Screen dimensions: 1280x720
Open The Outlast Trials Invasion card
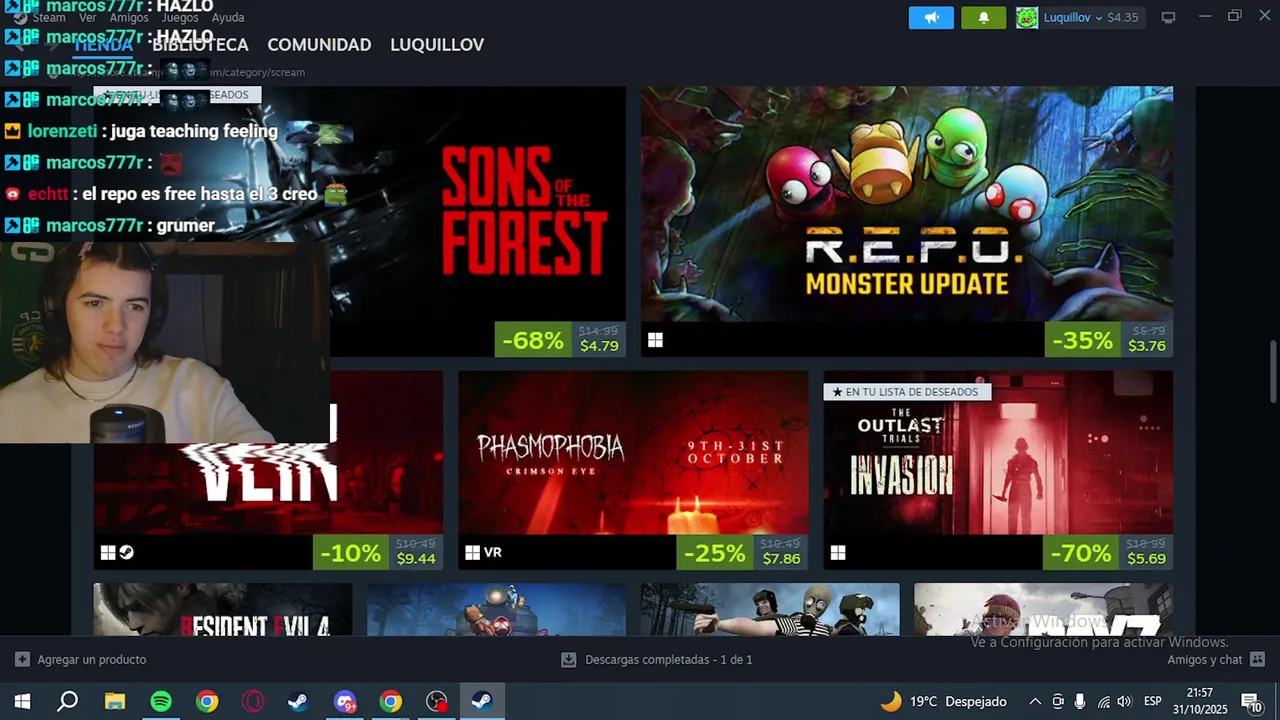pyautogui.click(x=998, y=470)
